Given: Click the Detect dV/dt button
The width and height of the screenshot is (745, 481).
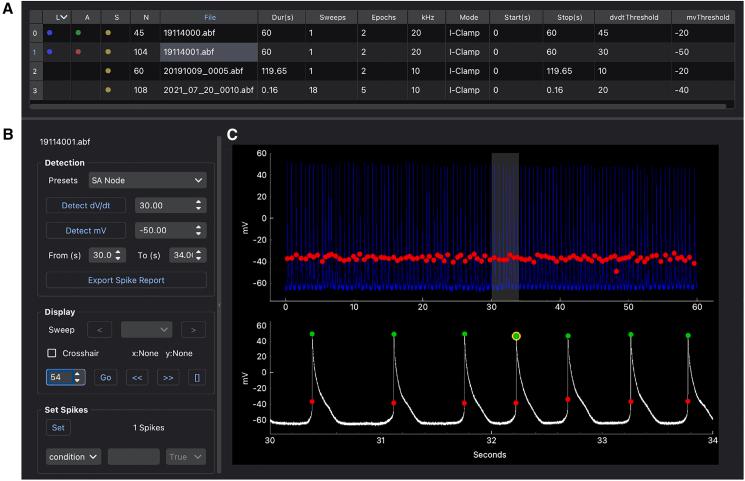Looking at the screenshot, I should (x=86, y=205).
